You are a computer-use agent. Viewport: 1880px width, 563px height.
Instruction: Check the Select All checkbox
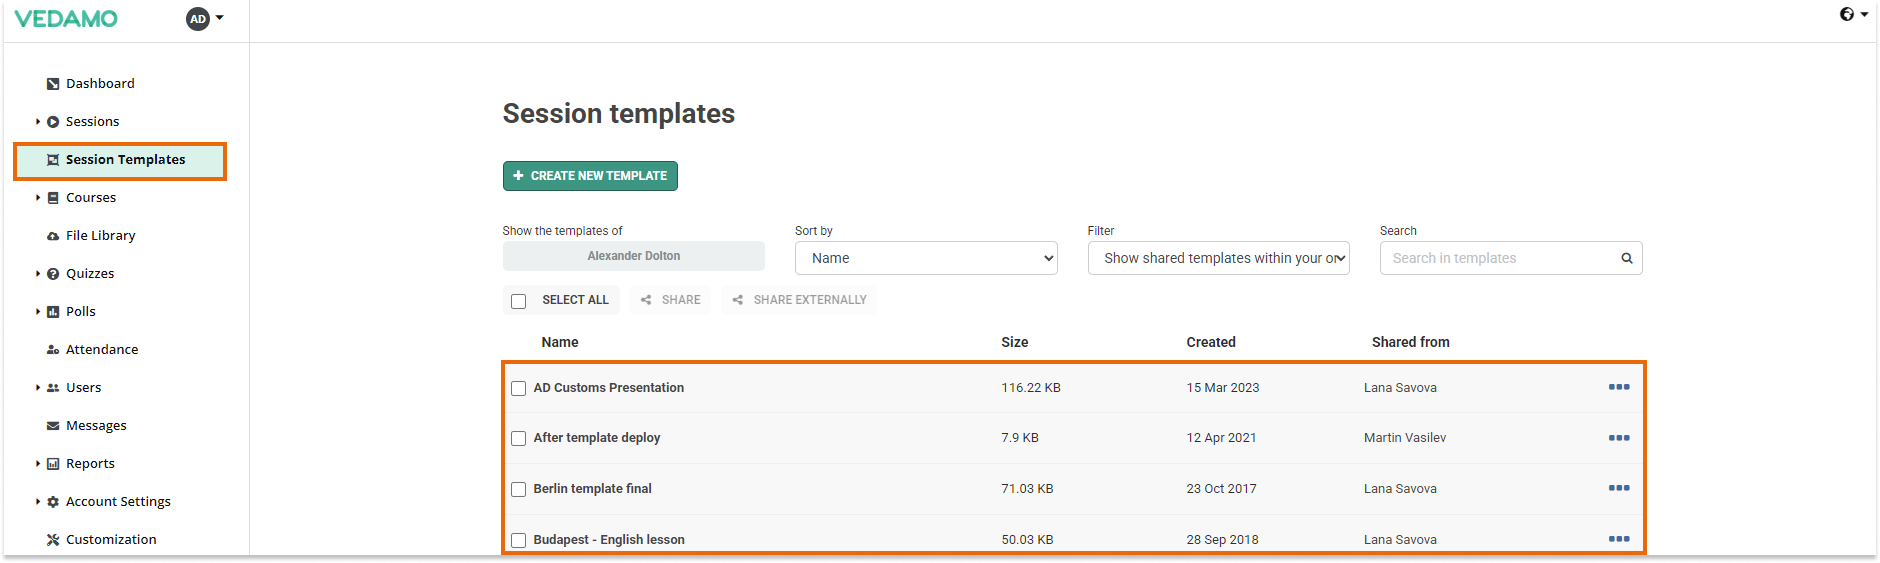[518, 301]
